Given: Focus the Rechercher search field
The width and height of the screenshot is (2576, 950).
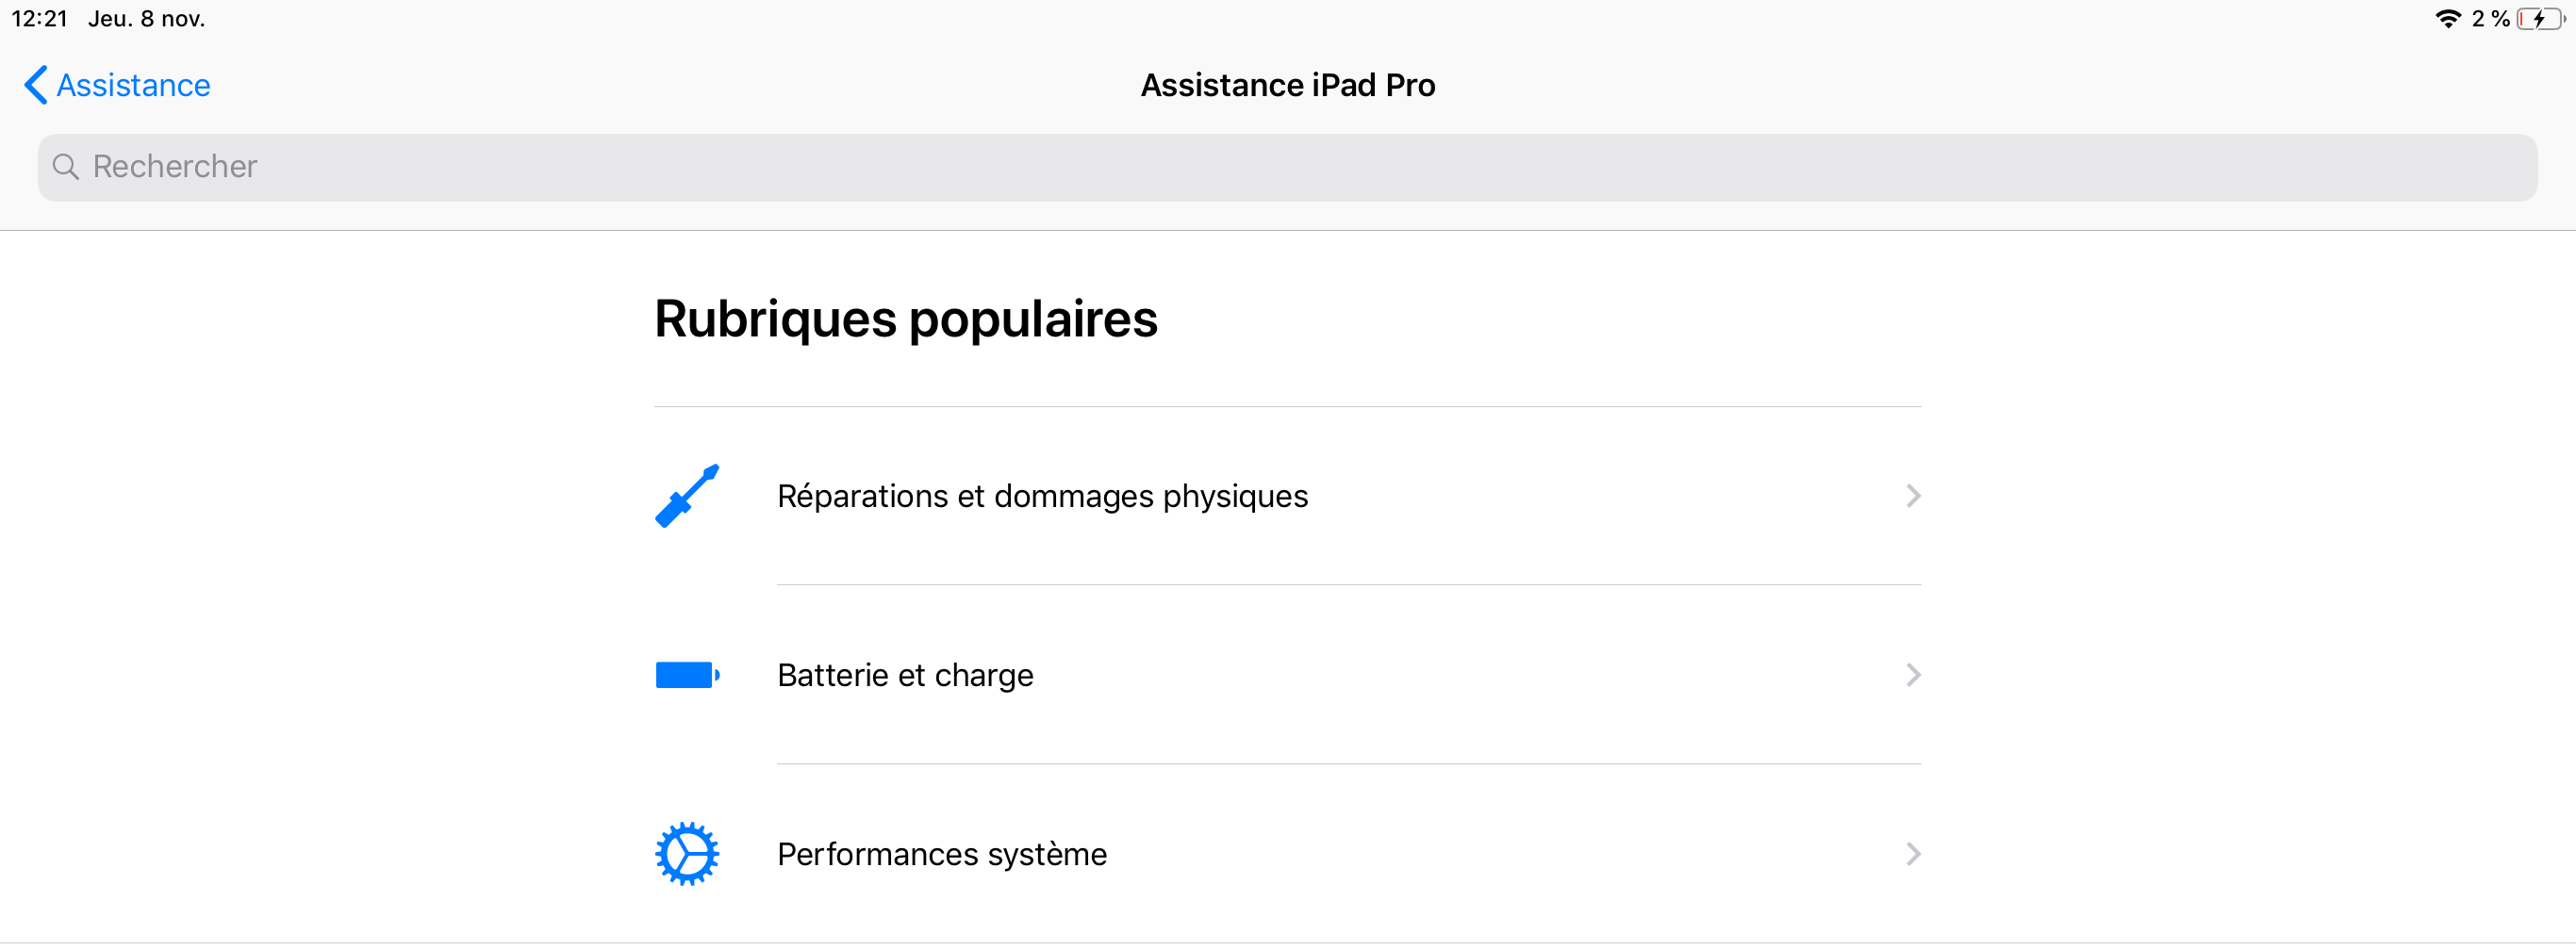Looking at the screenshot, I should pyautogui.click(x=1288, y=167).
